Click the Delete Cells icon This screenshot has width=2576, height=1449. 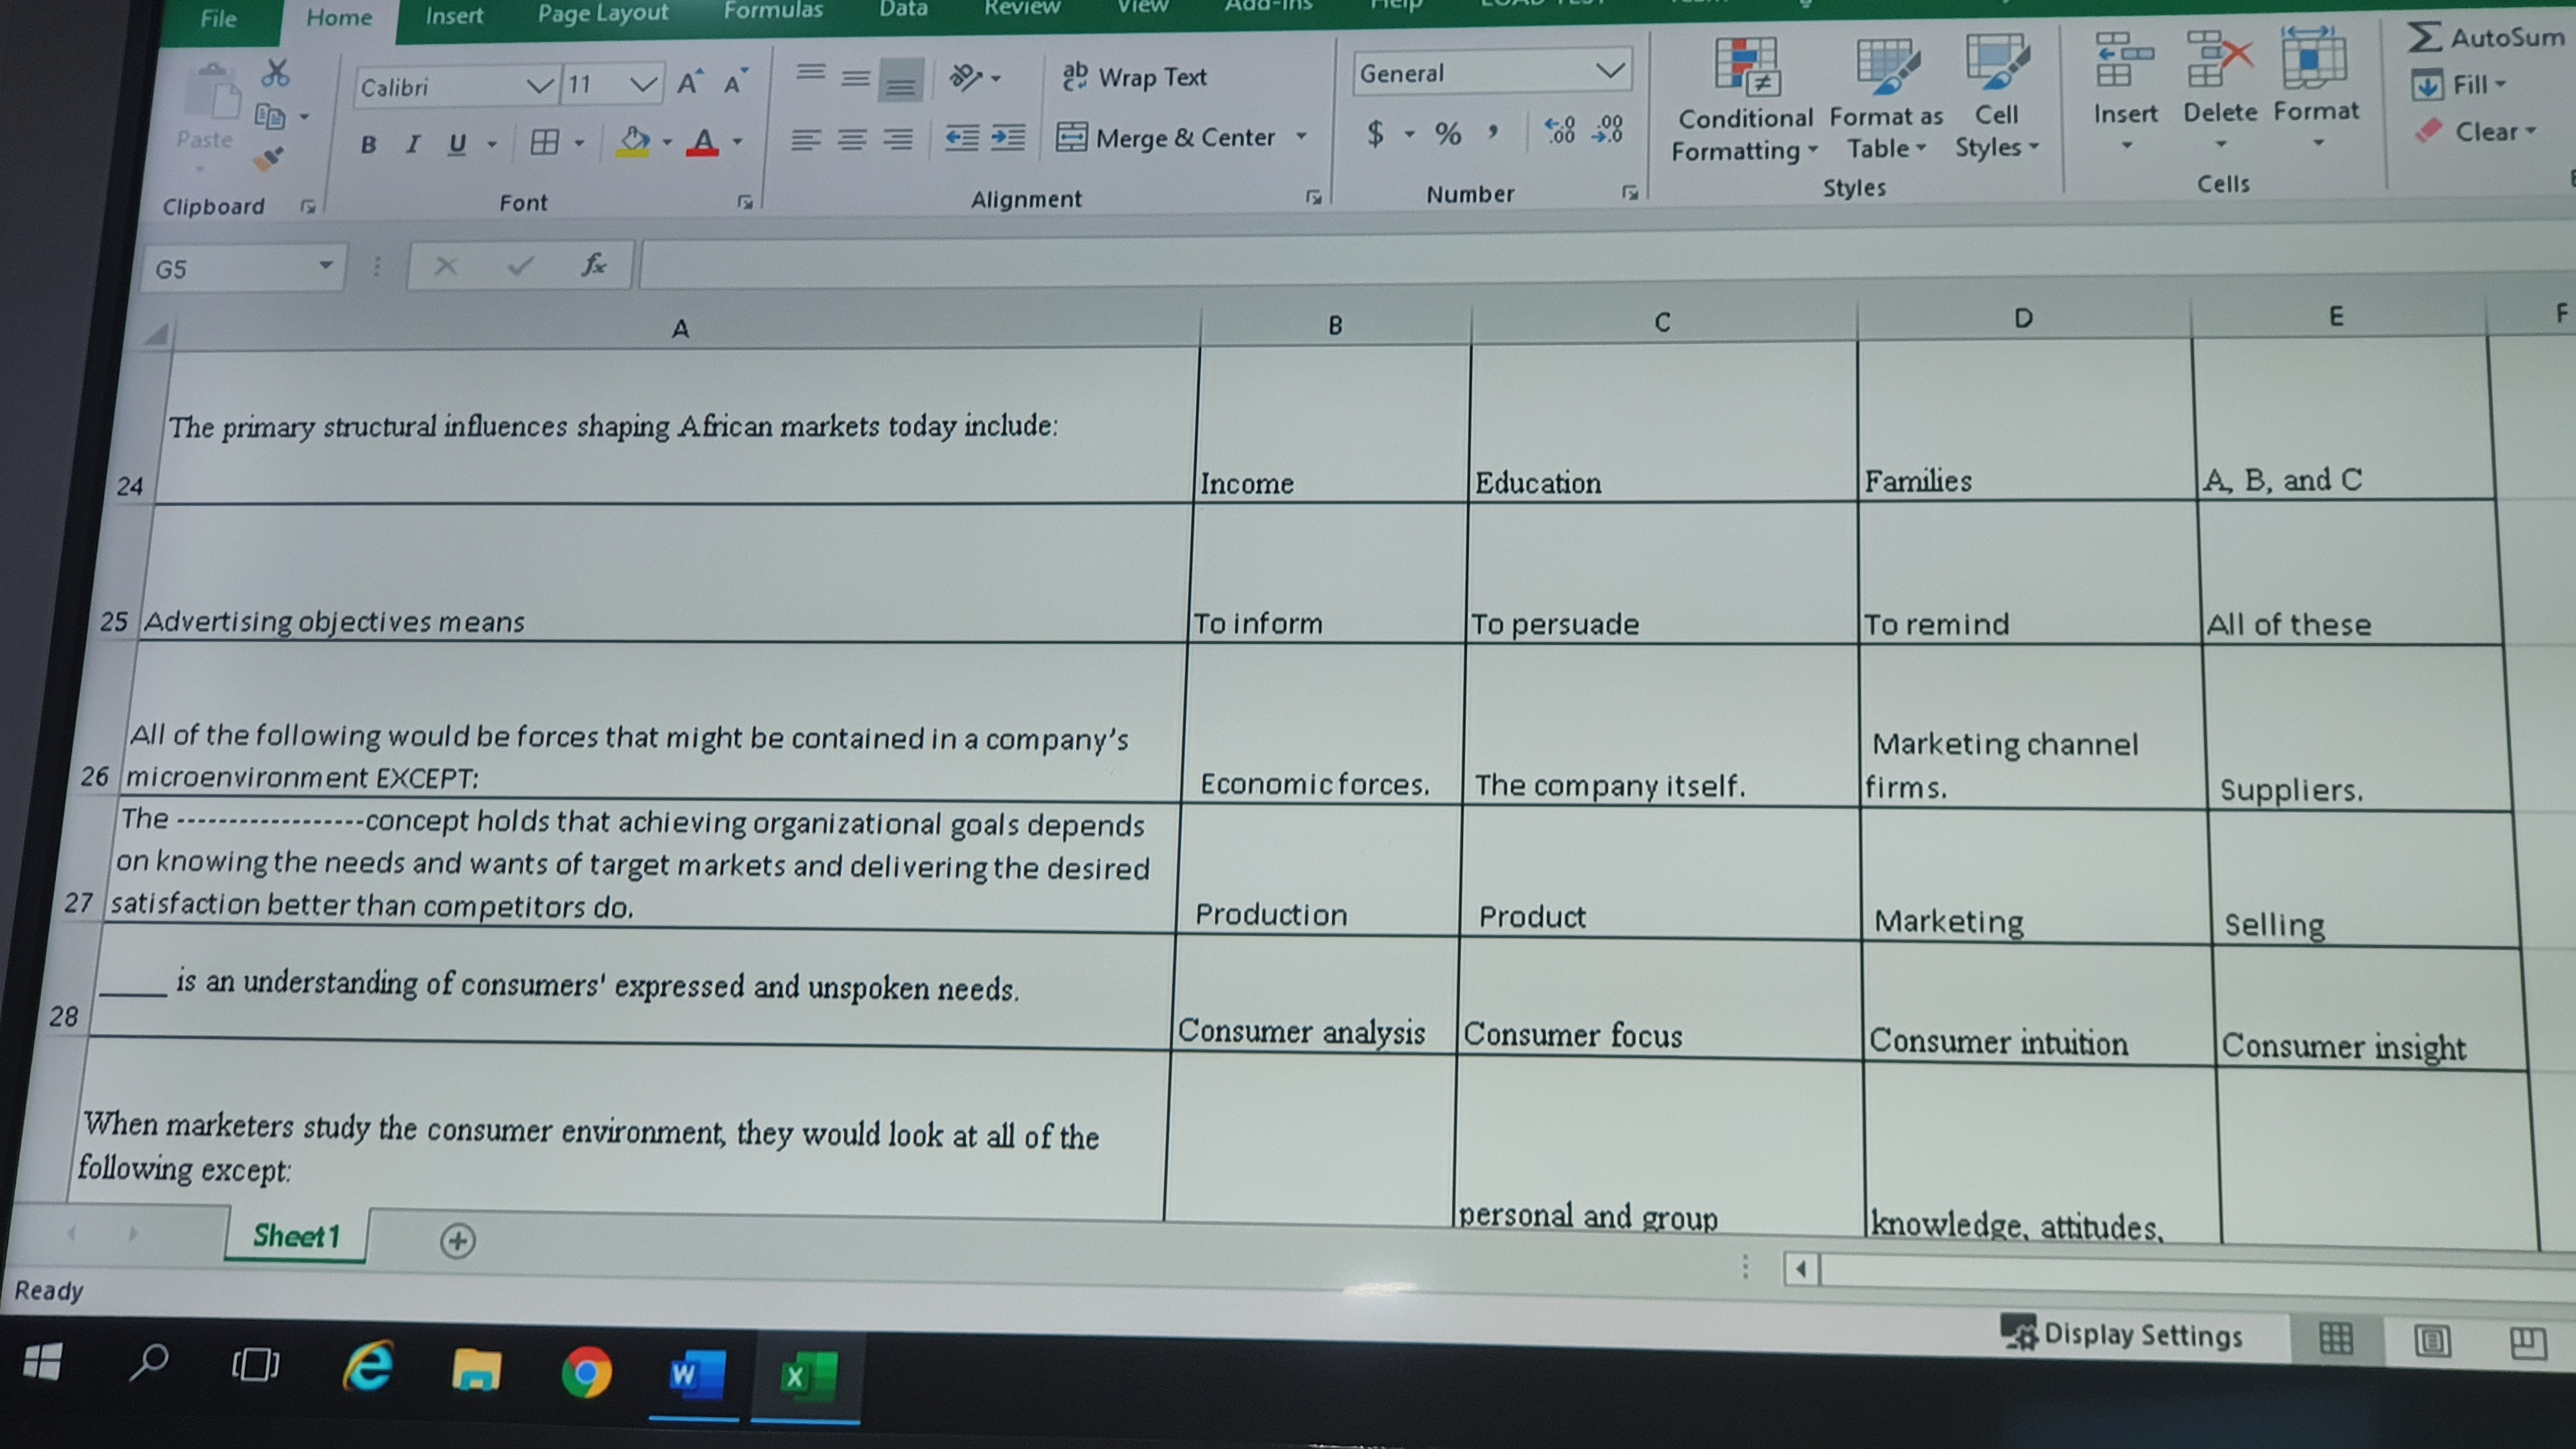(2220, 60)
